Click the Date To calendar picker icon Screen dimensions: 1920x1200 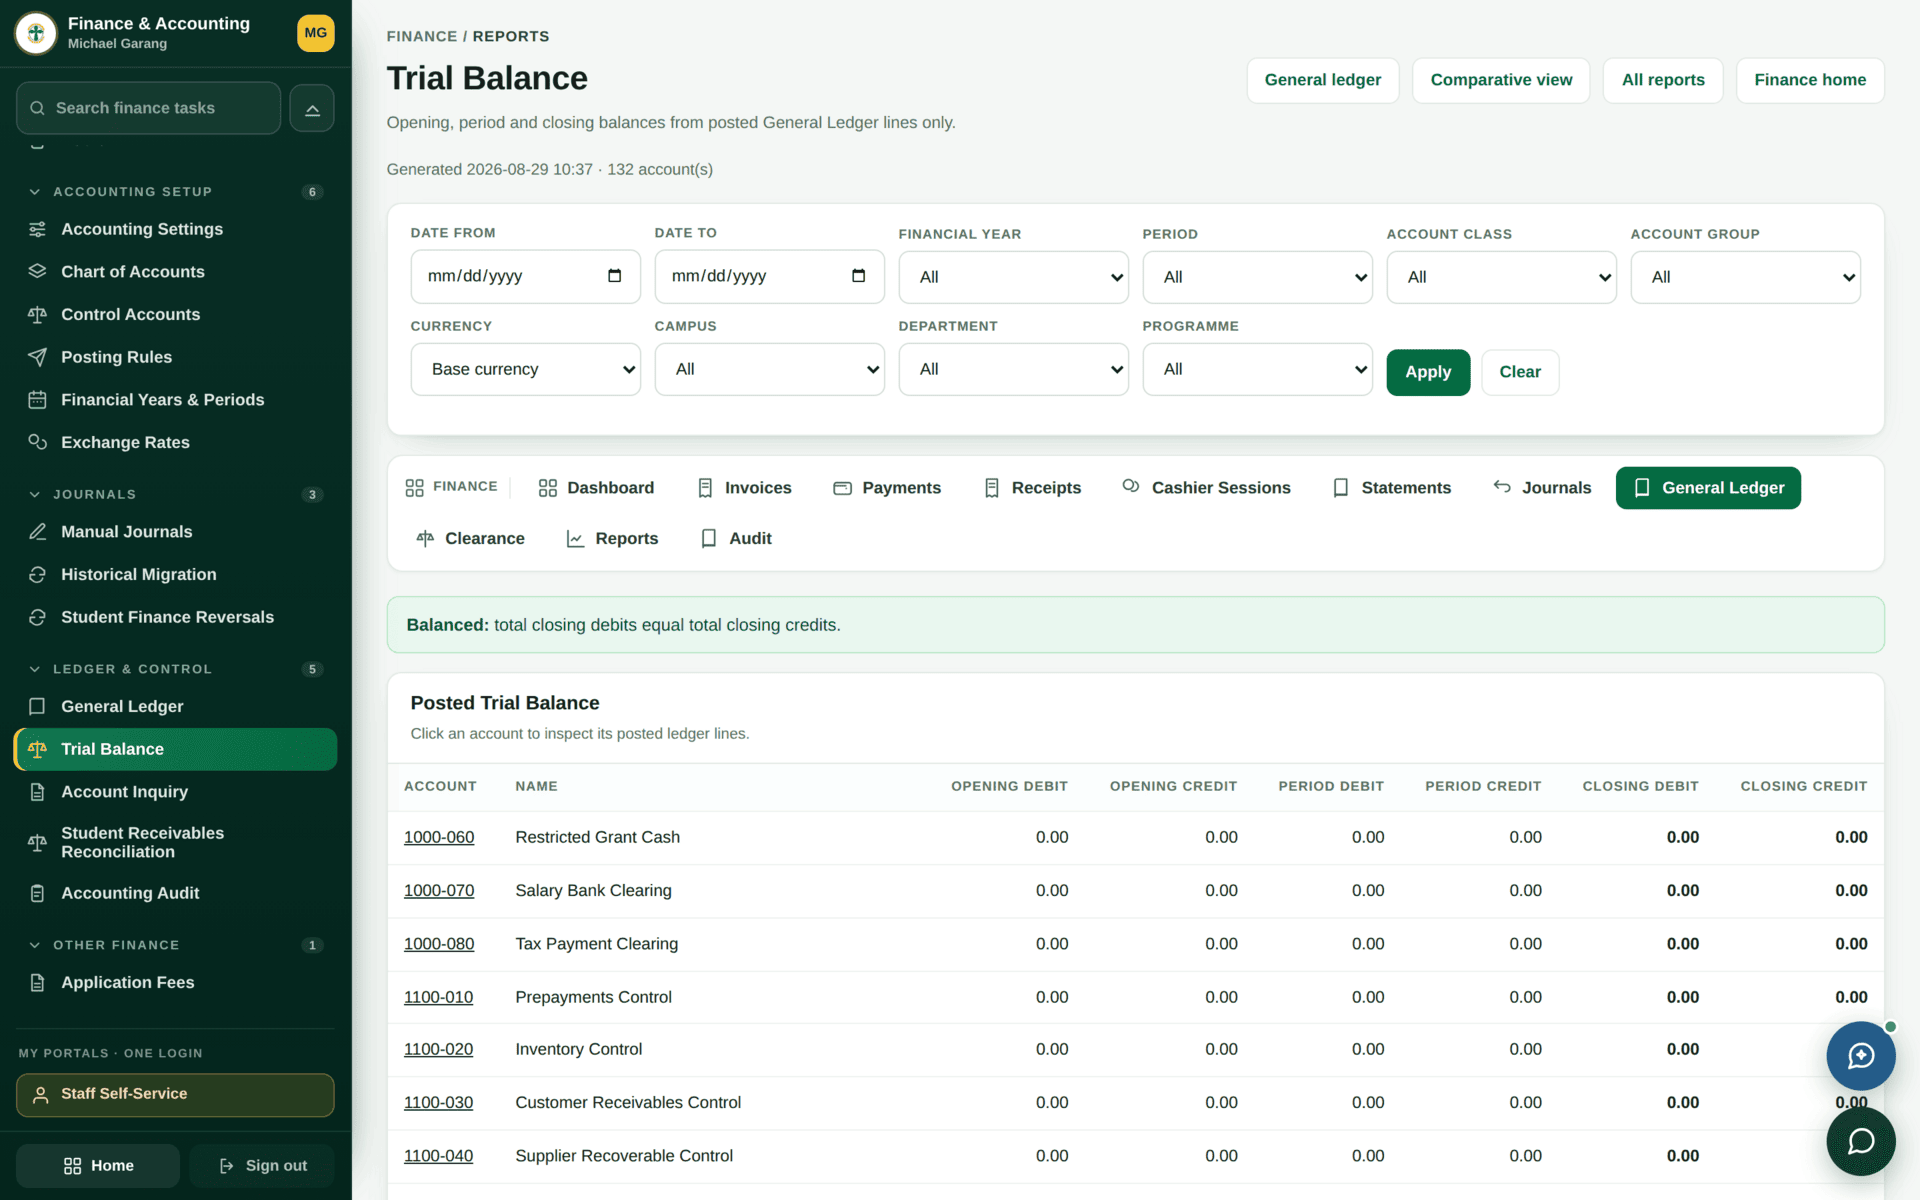tap(858, 276)
